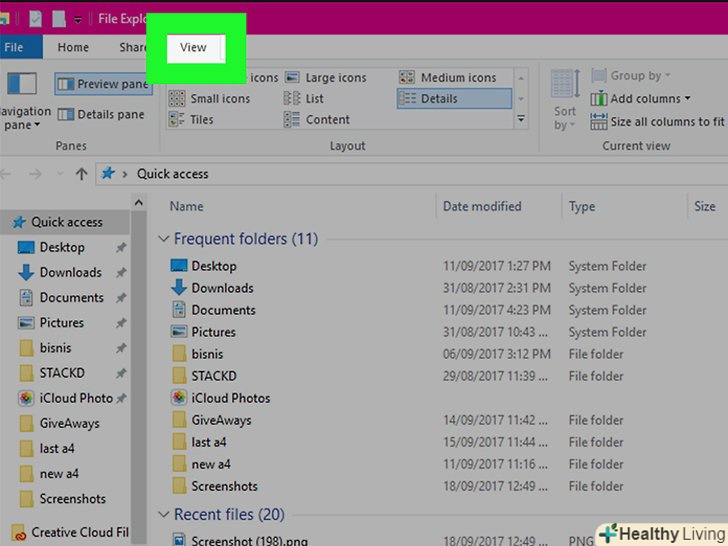728x546 pixels.
Task: Click the navigation pane scroll up arrow
Action: 138,202
